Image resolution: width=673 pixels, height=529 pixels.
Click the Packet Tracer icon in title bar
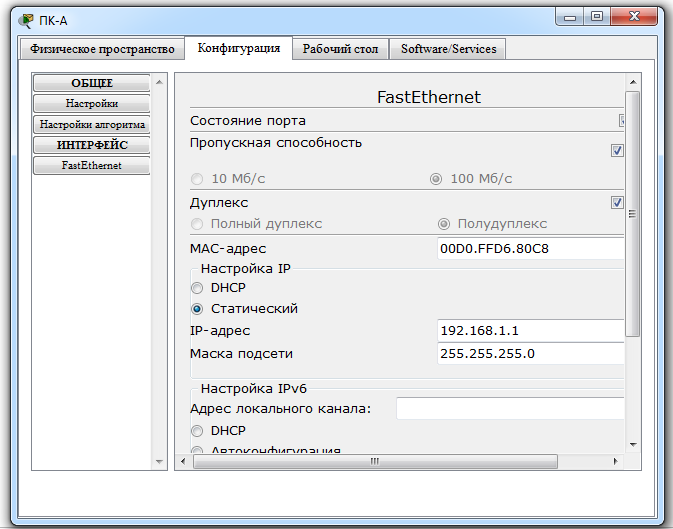tap(26, 21)
